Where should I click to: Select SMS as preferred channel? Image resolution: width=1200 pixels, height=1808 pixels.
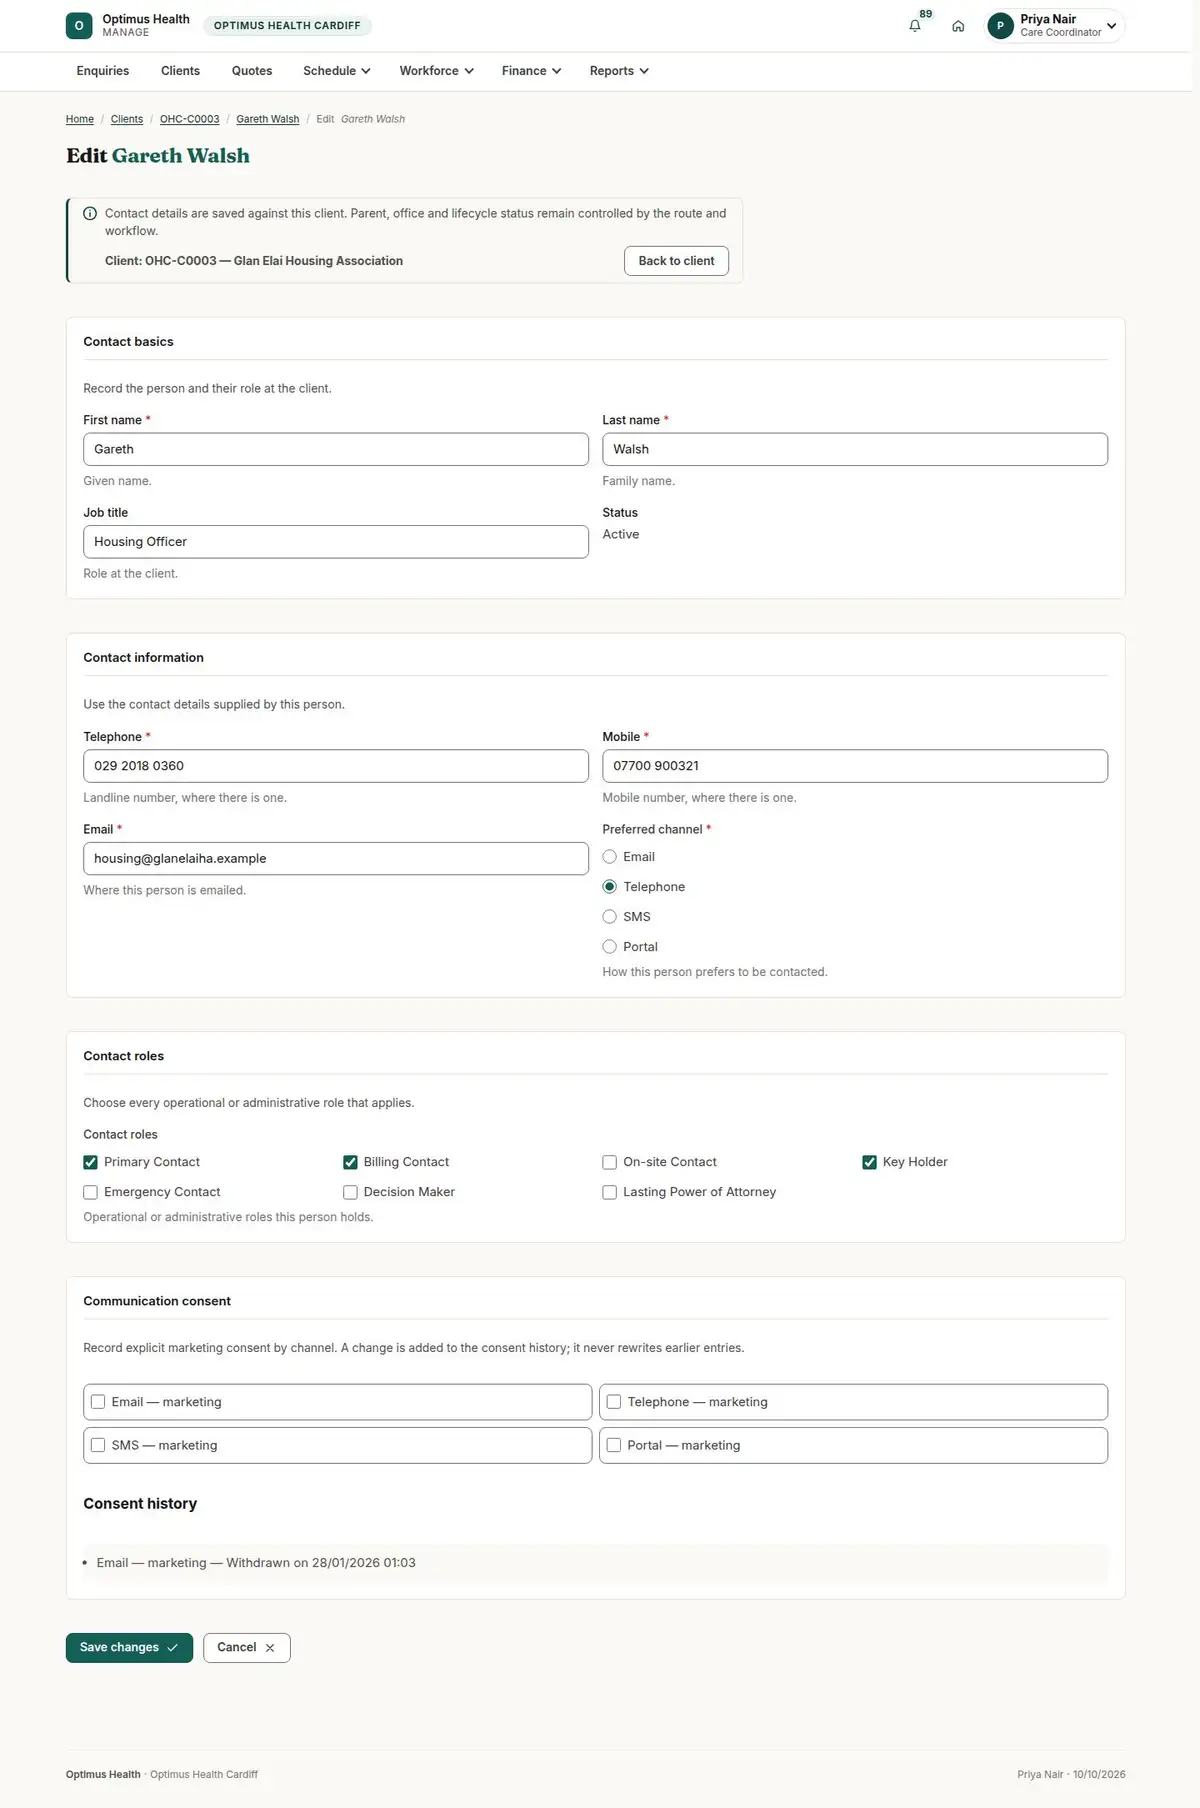[610, 917]
